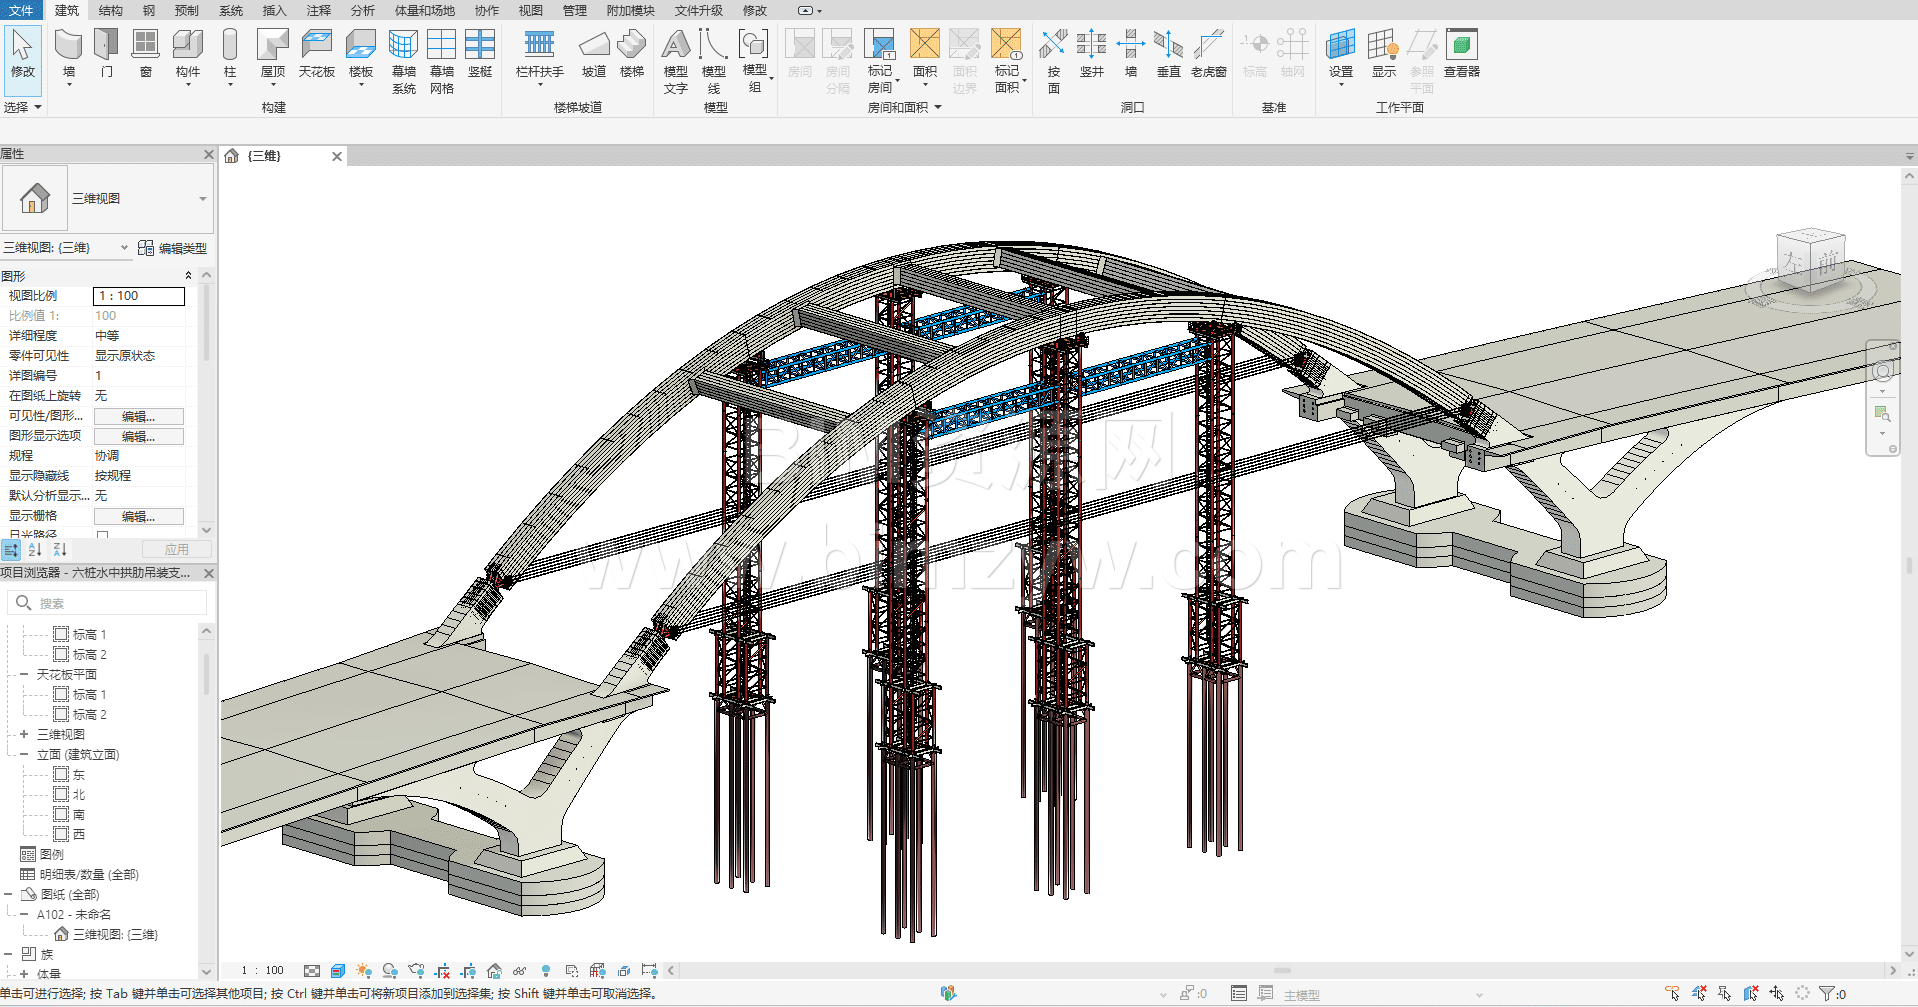Switch to the 结构 ribbon tab

tap(110, 10)
